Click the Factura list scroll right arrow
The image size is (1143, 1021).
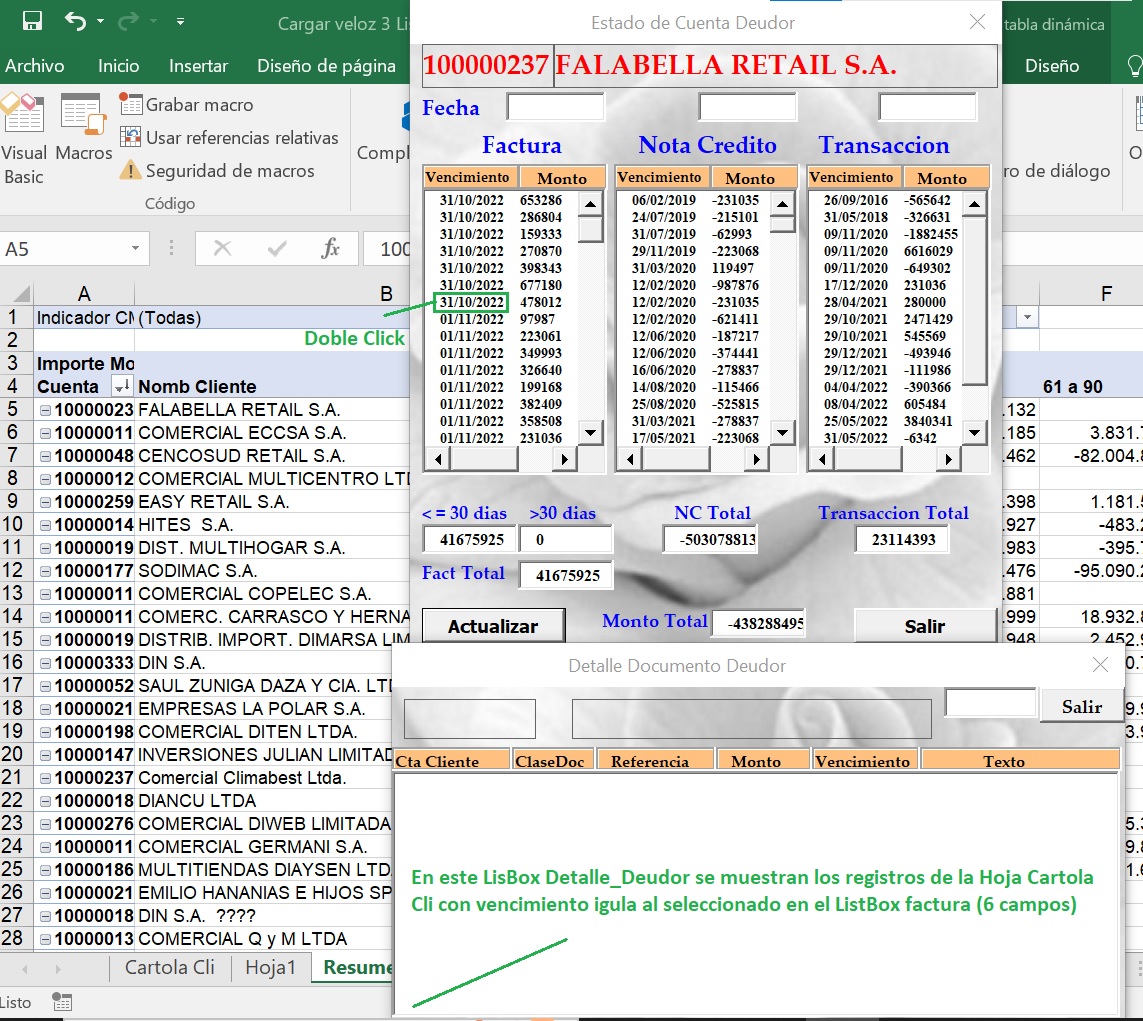point(563,459)
